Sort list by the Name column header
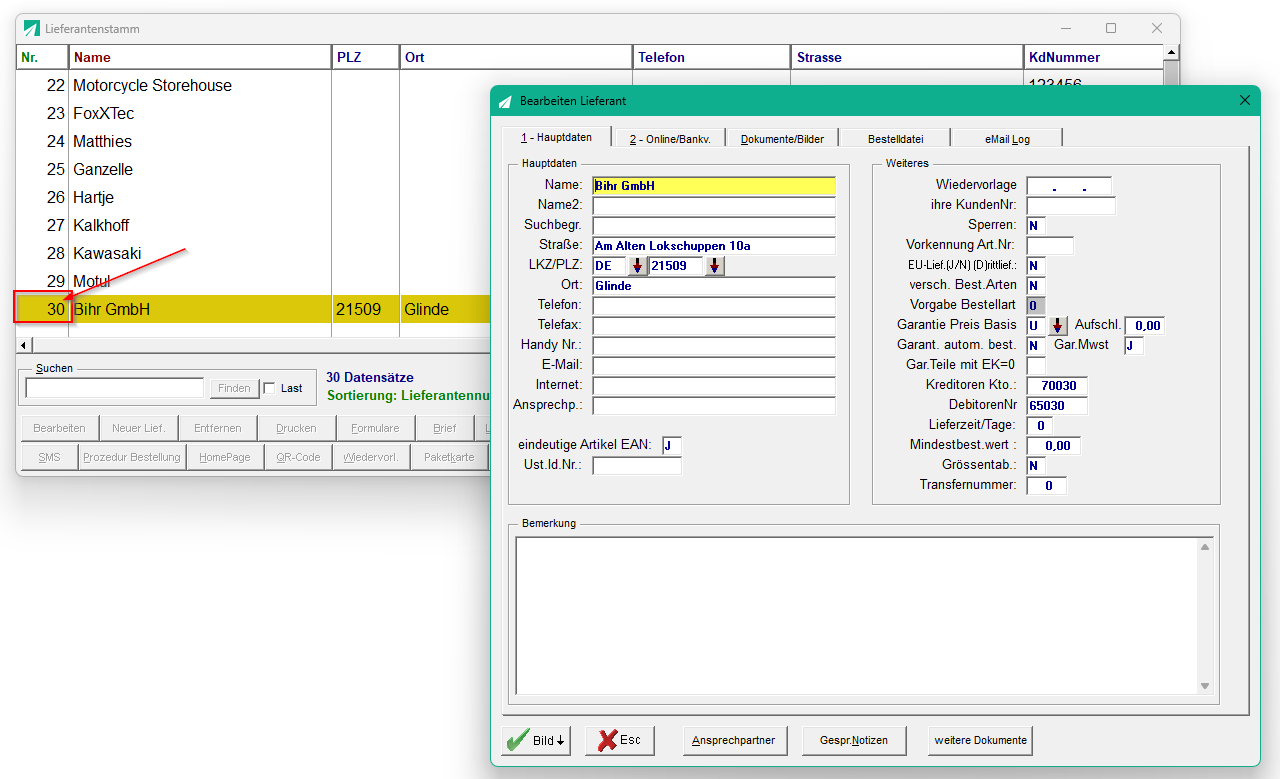1280x779 pixels. coord(200,57)
